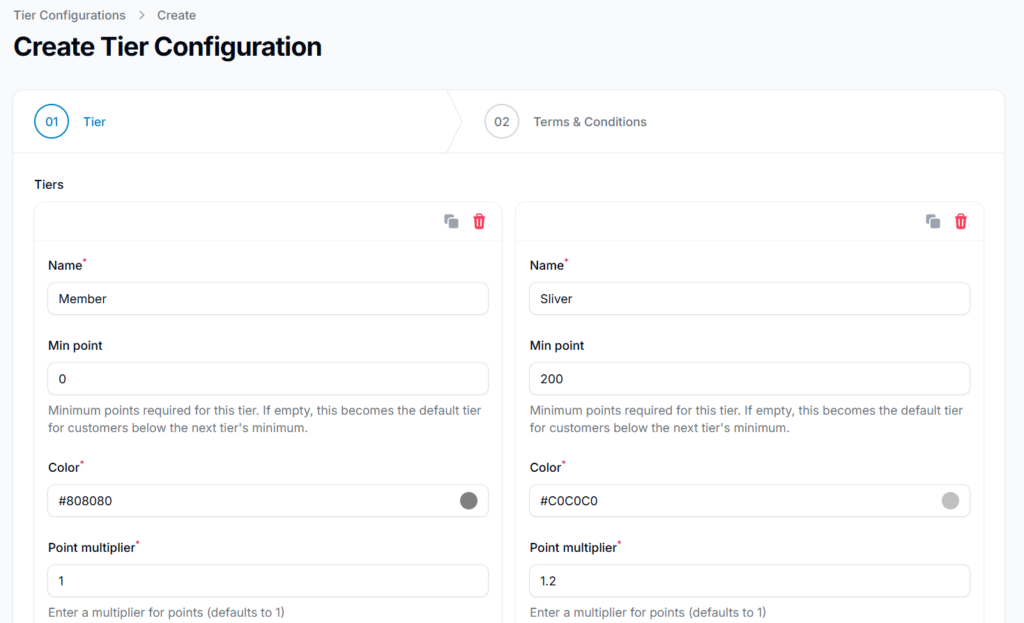Image resolution: width=1024 pixels, height=623 pixels.
Task: Focus the Member name input field
Action: tap(268, 298)
